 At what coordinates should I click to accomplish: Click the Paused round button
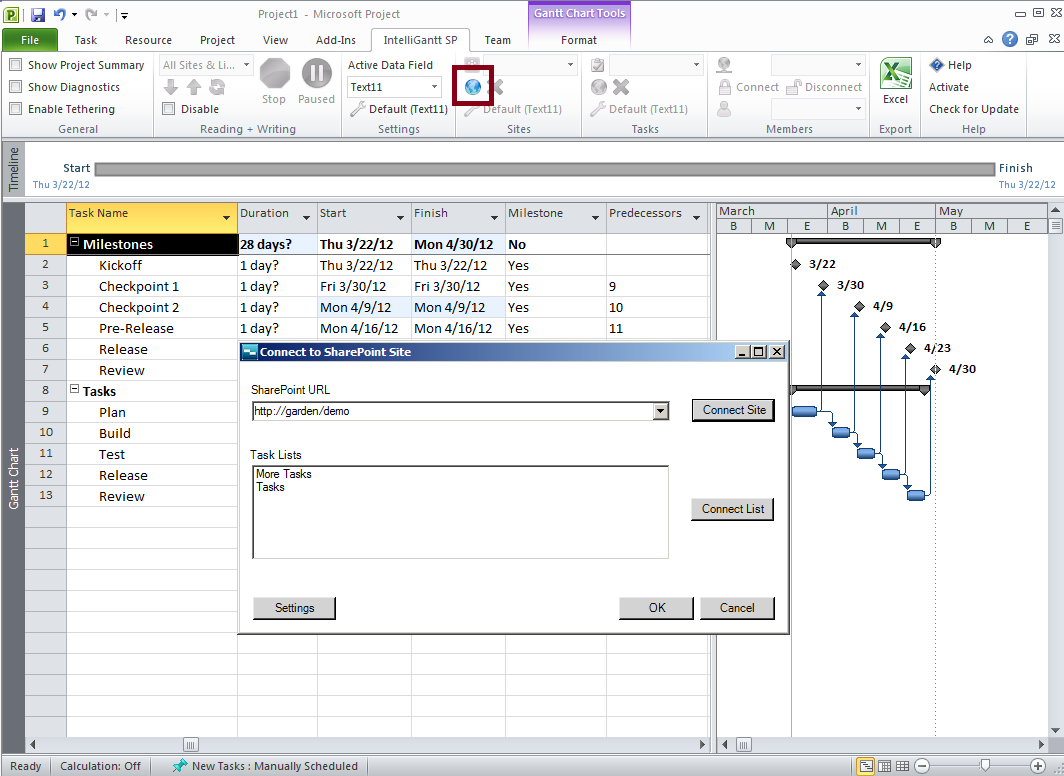pos(316,73)
